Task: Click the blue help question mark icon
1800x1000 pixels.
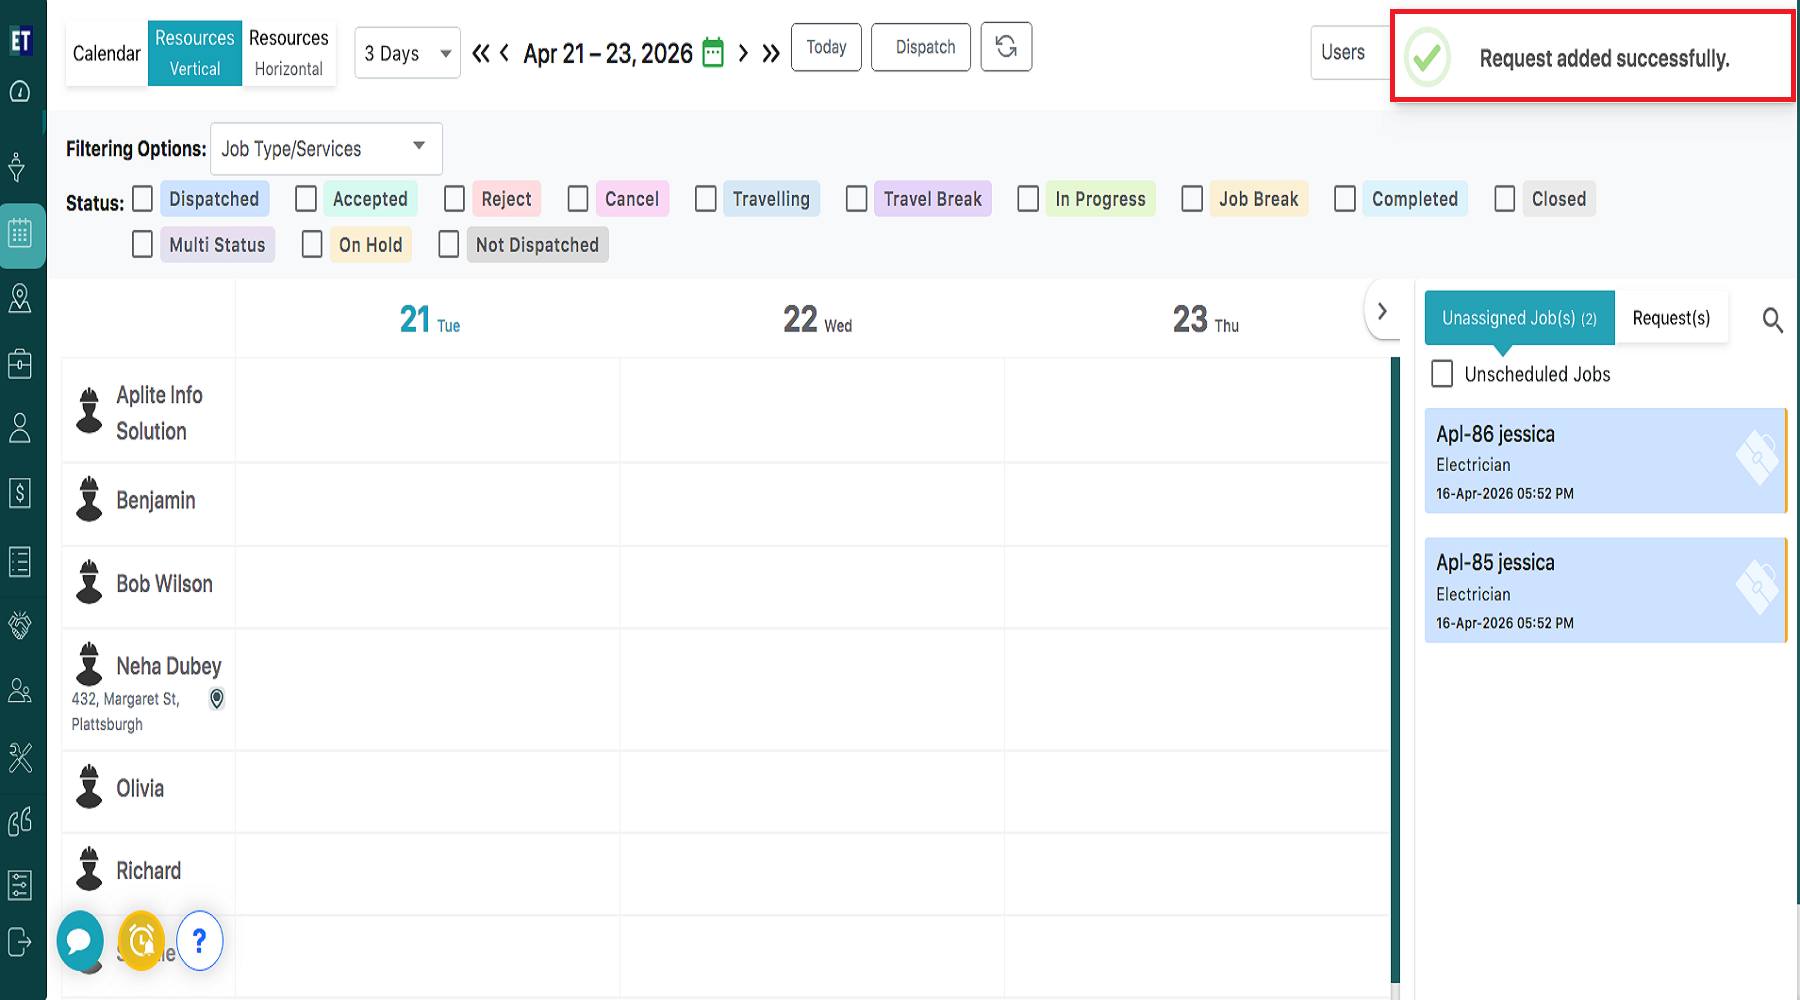Action: point(200,941)
